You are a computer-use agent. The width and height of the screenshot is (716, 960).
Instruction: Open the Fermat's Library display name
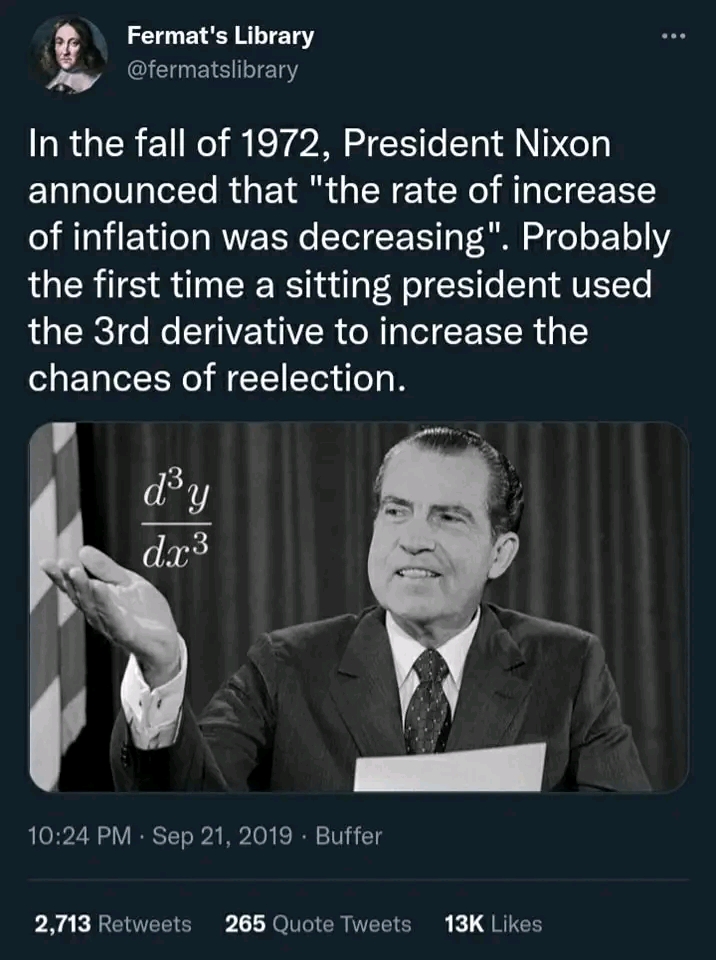click(220, 36)
